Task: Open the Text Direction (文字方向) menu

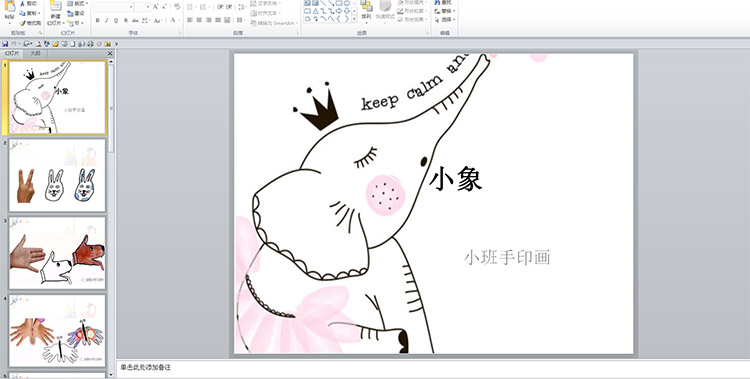Action: point(266,3)
